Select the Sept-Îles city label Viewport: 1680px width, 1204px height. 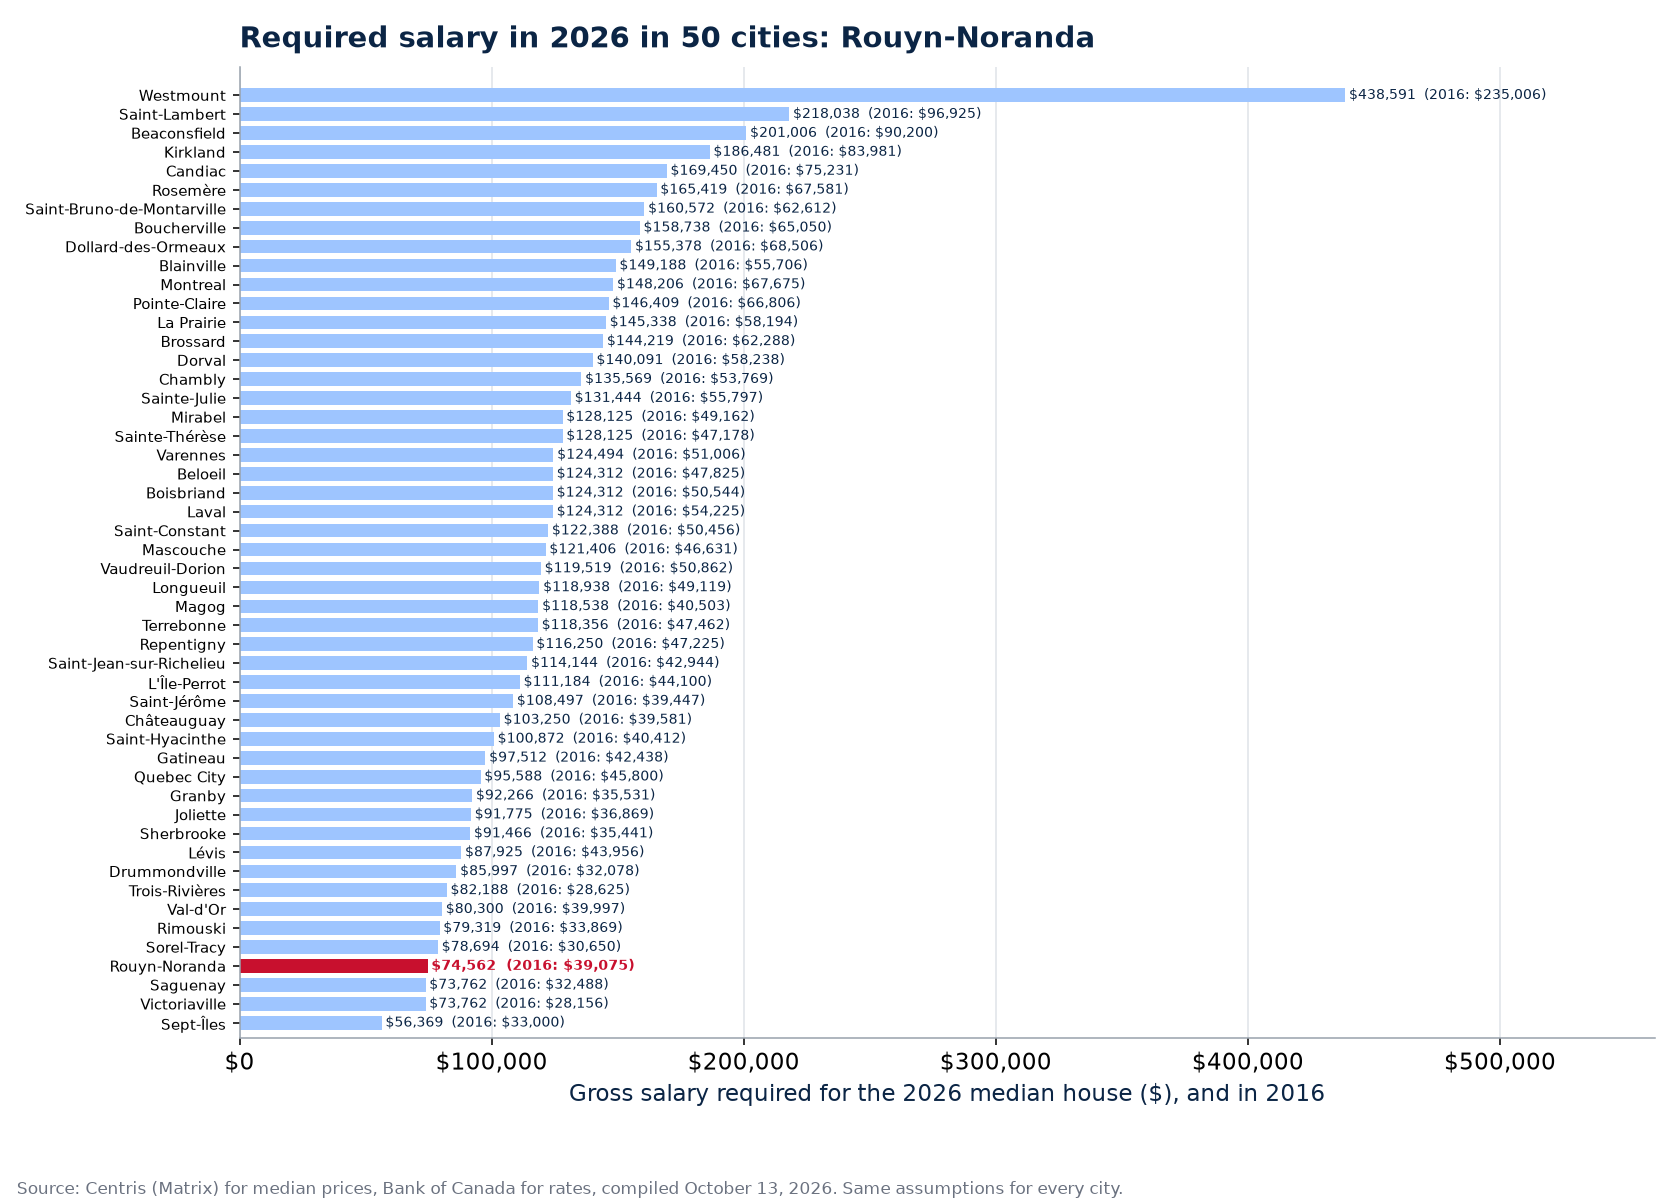click(194, 1024)
